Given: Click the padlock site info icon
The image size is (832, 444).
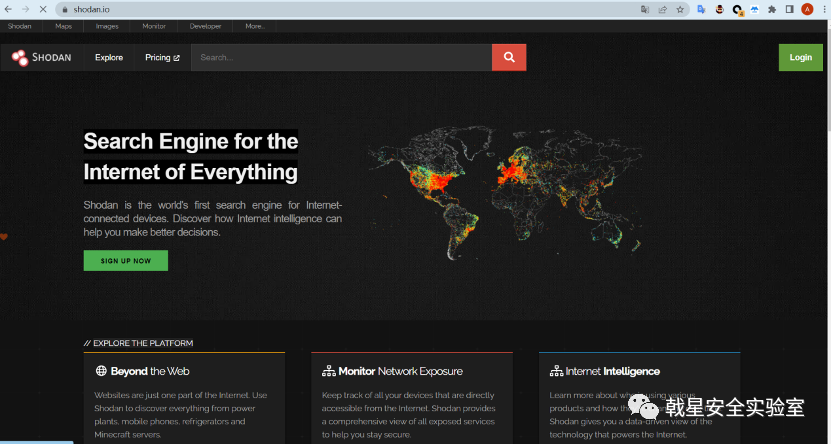Looking at the screenshot, I should [65, 10].
